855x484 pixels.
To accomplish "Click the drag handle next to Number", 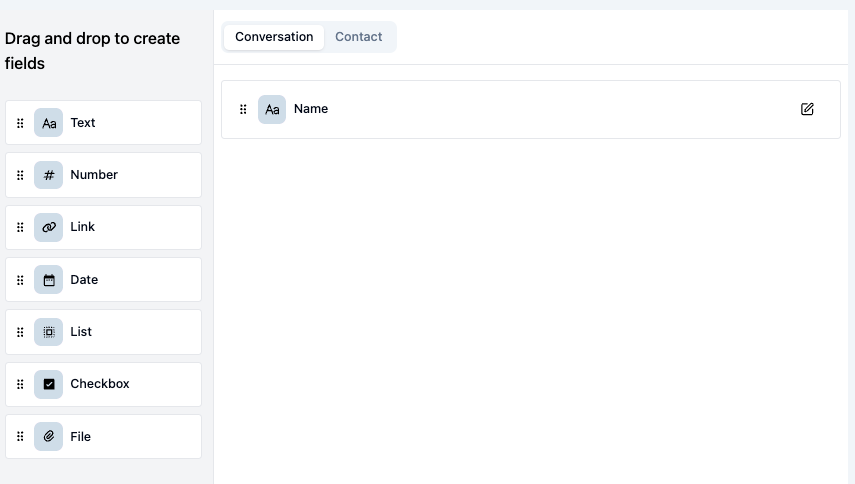I will pyautogui.click(x=20, y=175).
